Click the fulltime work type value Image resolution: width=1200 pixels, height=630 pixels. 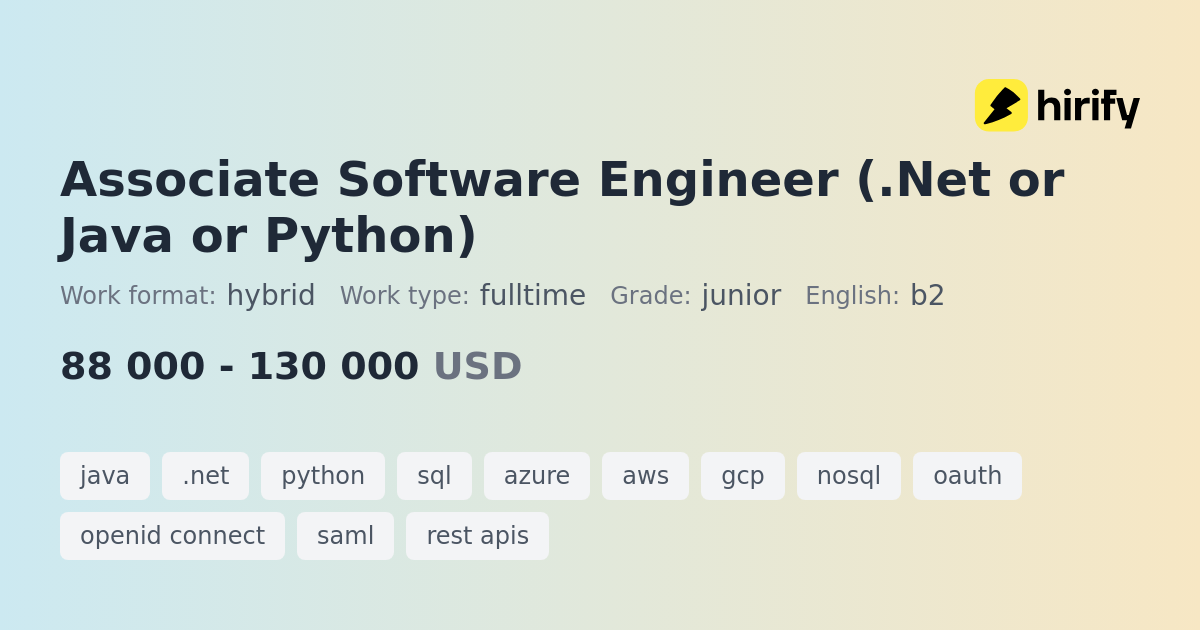[533, 296]
